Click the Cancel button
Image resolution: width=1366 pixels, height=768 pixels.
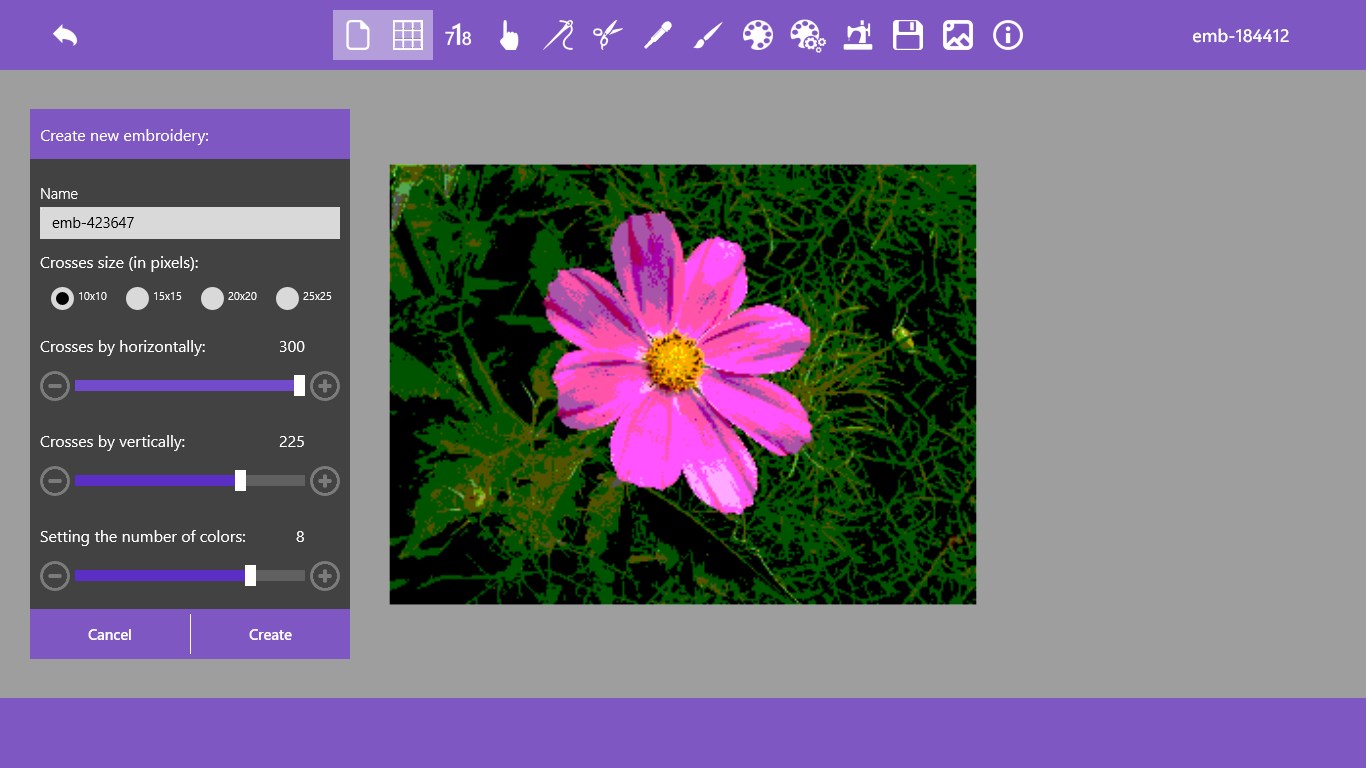110,635
